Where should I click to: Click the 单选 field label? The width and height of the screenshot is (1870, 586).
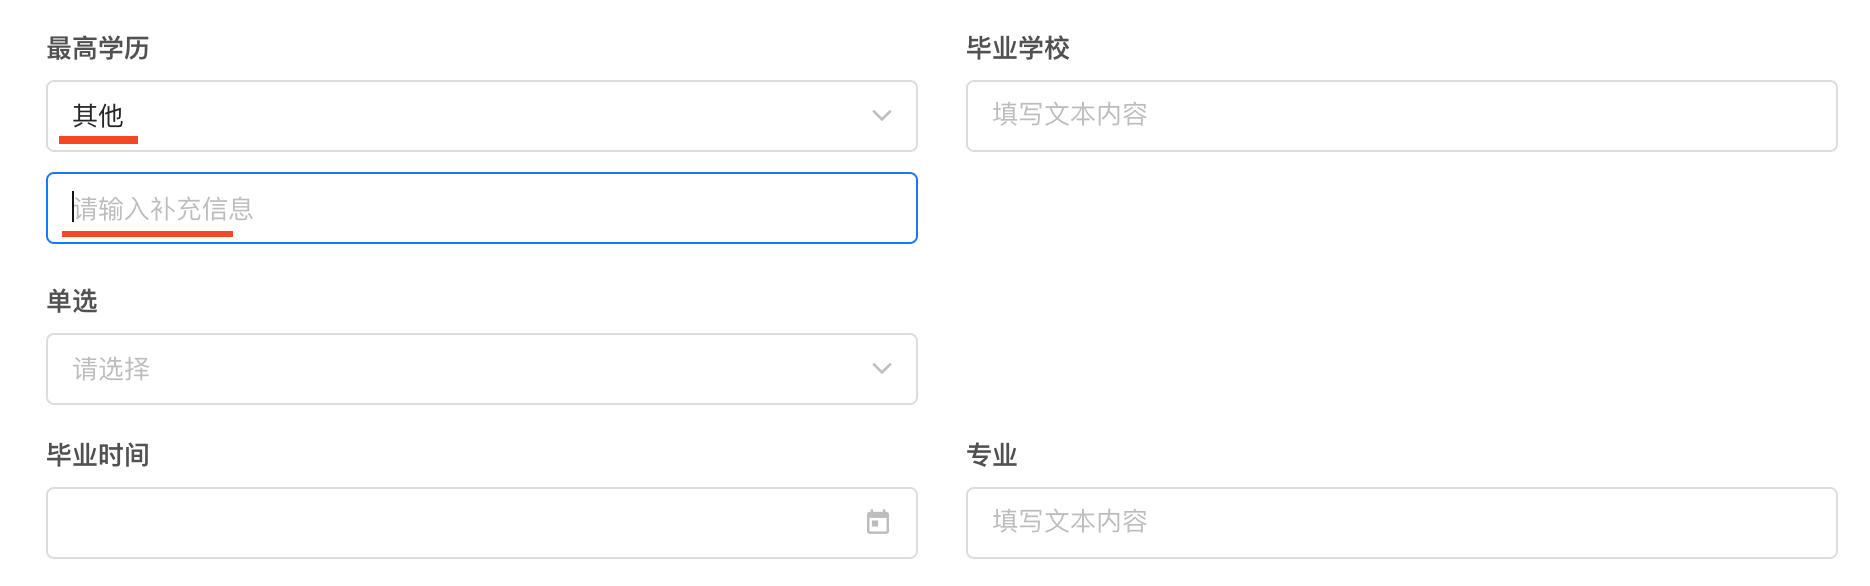click(72, 301)
